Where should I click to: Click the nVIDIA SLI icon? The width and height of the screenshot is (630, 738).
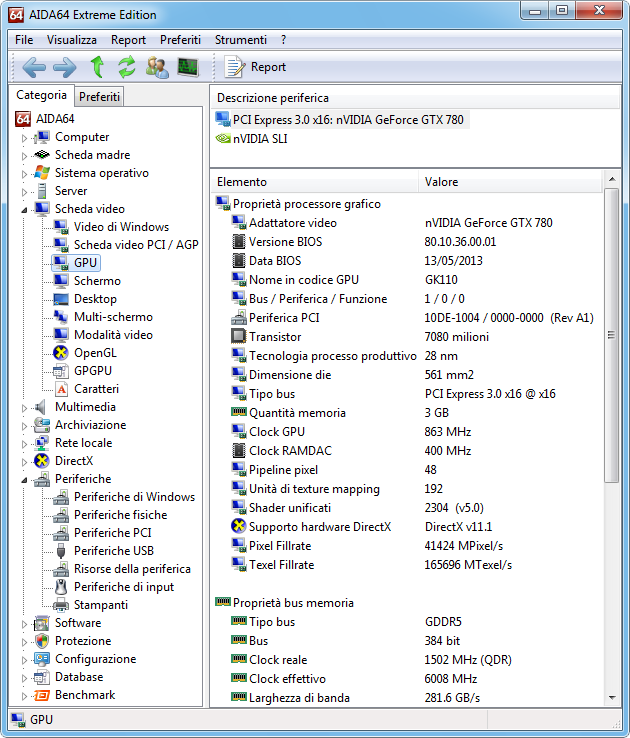[x=223, y=138]
